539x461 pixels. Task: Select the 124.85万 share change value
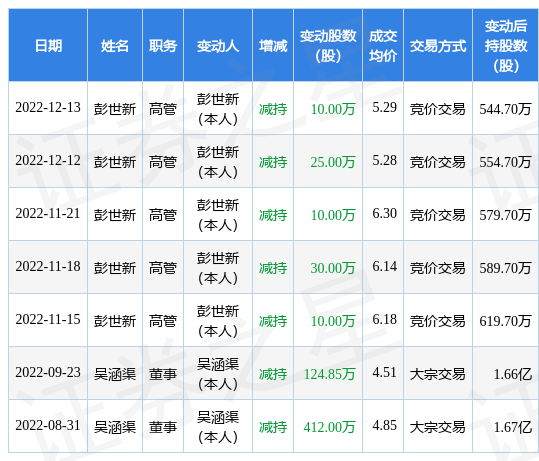329,374
